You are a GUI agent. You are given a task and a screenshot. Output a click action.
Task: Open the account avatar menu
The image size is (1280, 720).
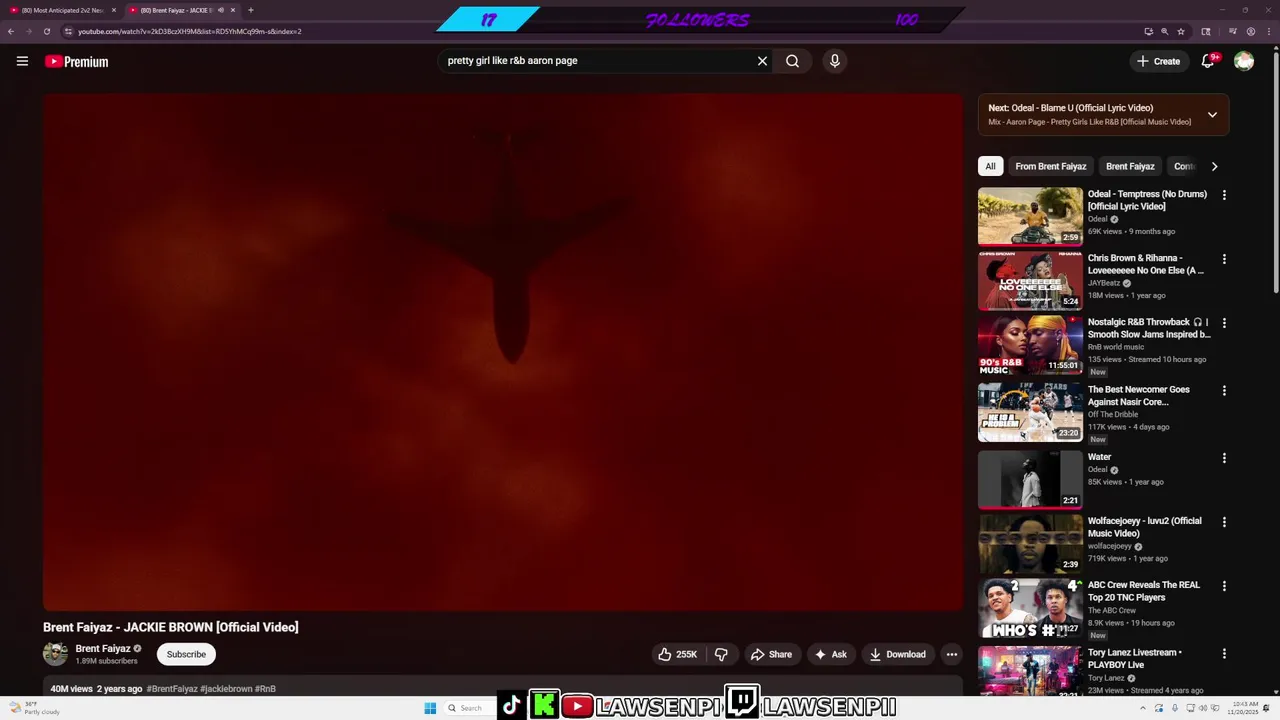click(x=1244, y=61)
